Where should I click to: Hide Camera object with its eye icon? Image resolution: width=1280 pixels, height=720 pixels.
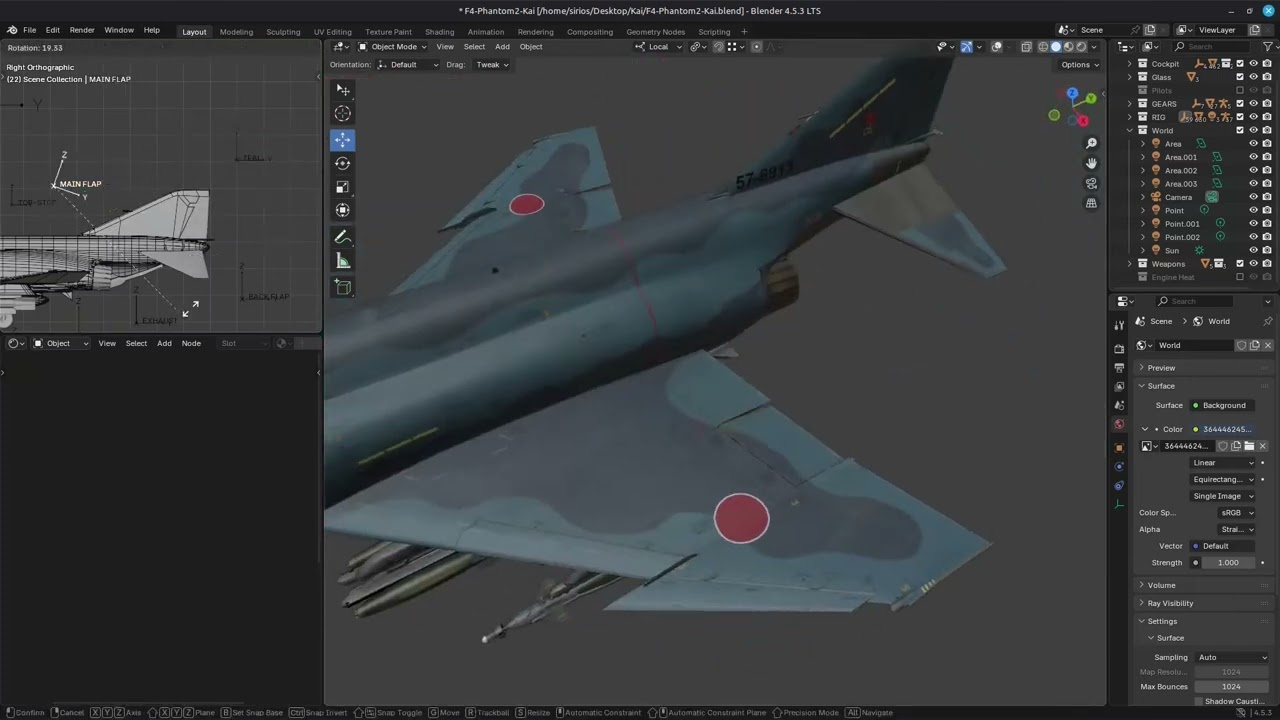point(1253,197)
